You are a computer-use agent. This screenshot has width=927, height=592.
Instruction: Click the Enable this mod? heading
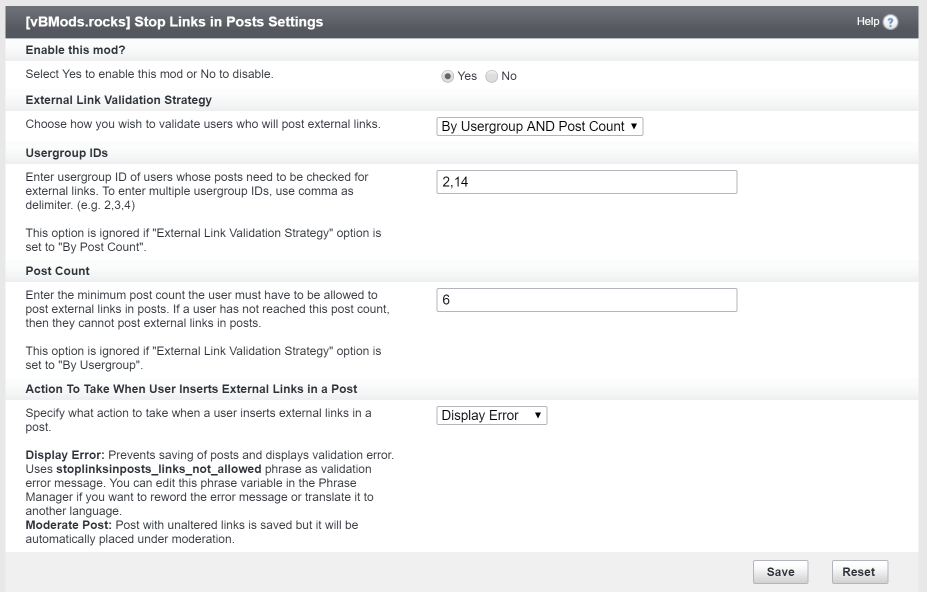[75, 50]
